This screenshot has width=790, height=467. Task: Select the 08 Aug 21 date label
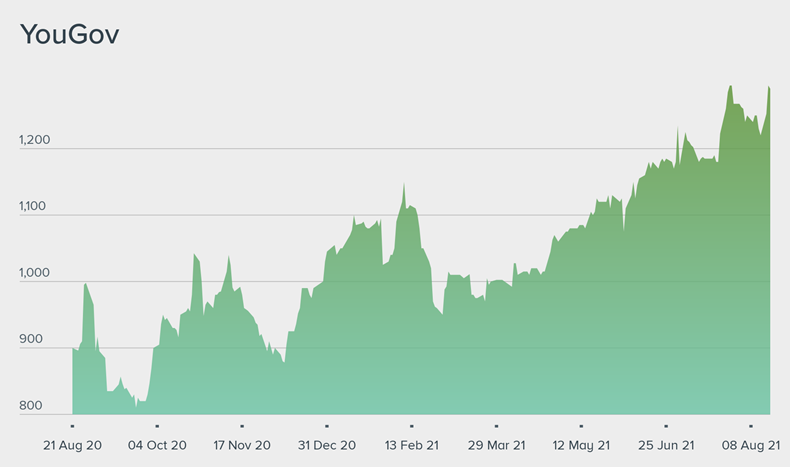(750, 445)
